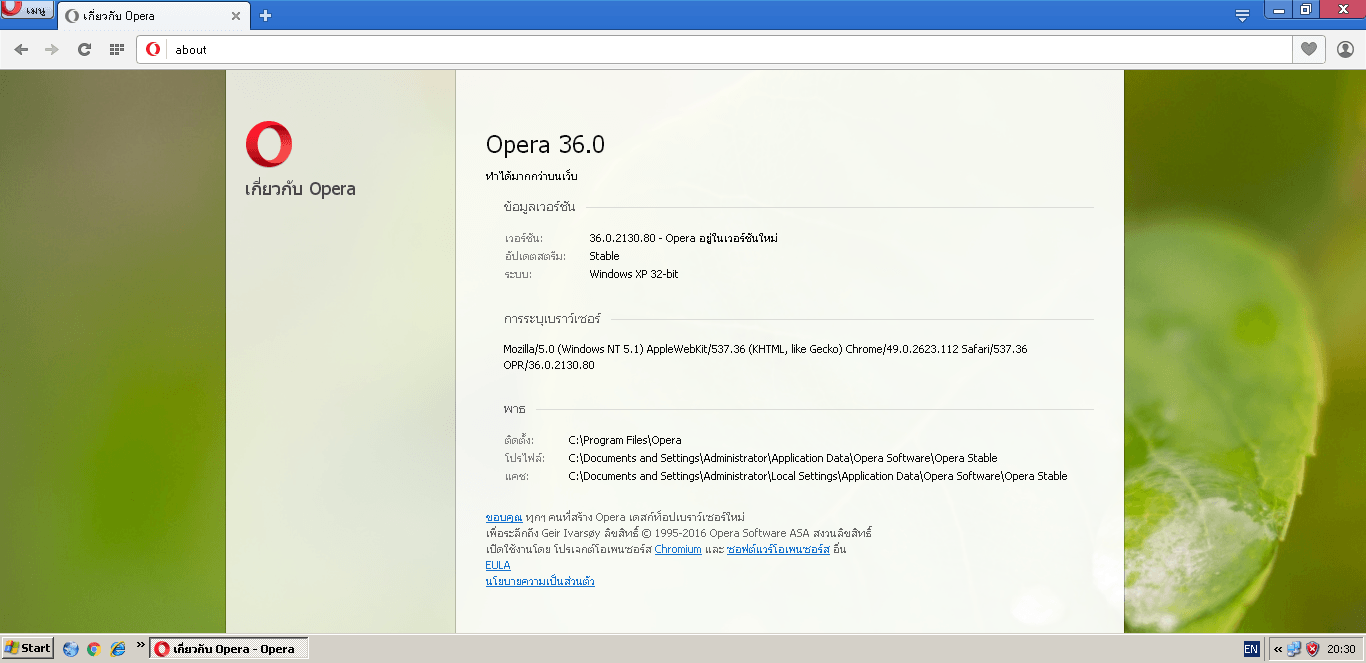Open a new tab with plus button
This screenshot has height=663, width=1366.
[265, 16]
